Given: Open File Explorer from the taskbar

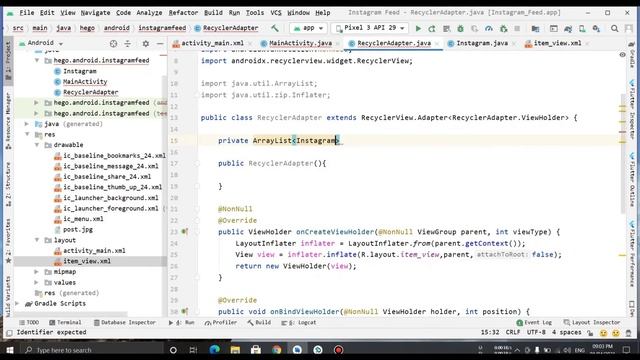Looking at the screenshot, I should click(x=235, y=350).
